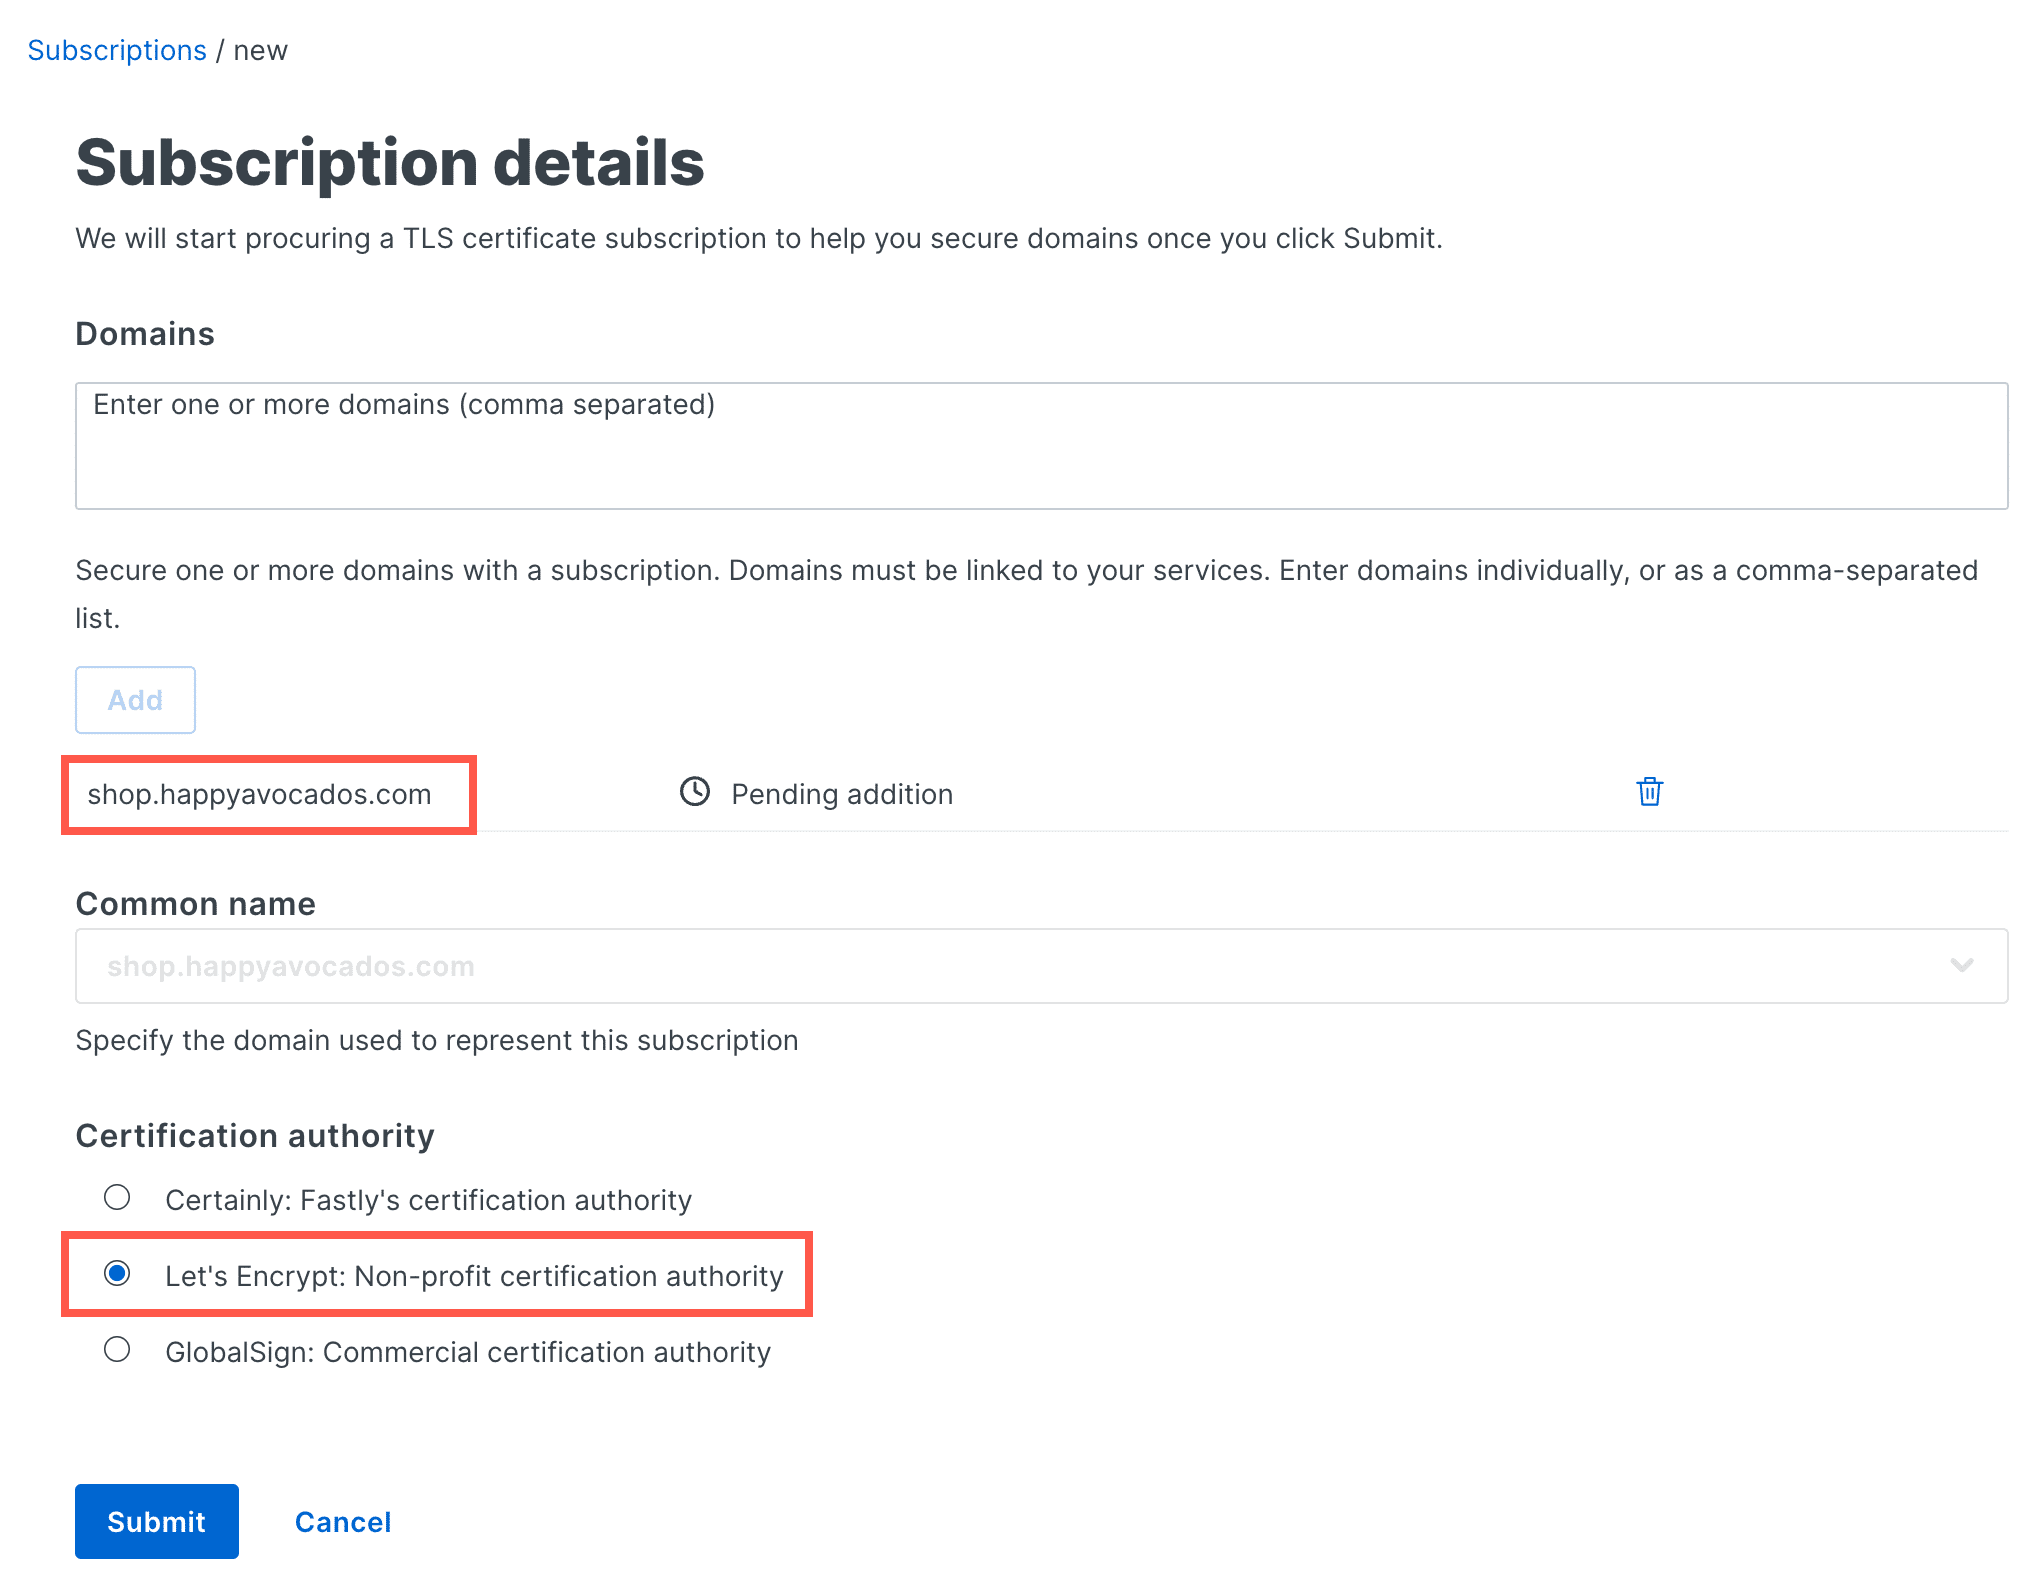Select Let's Encrypt: Non-profit certification authority

[x=118, y=1274]
